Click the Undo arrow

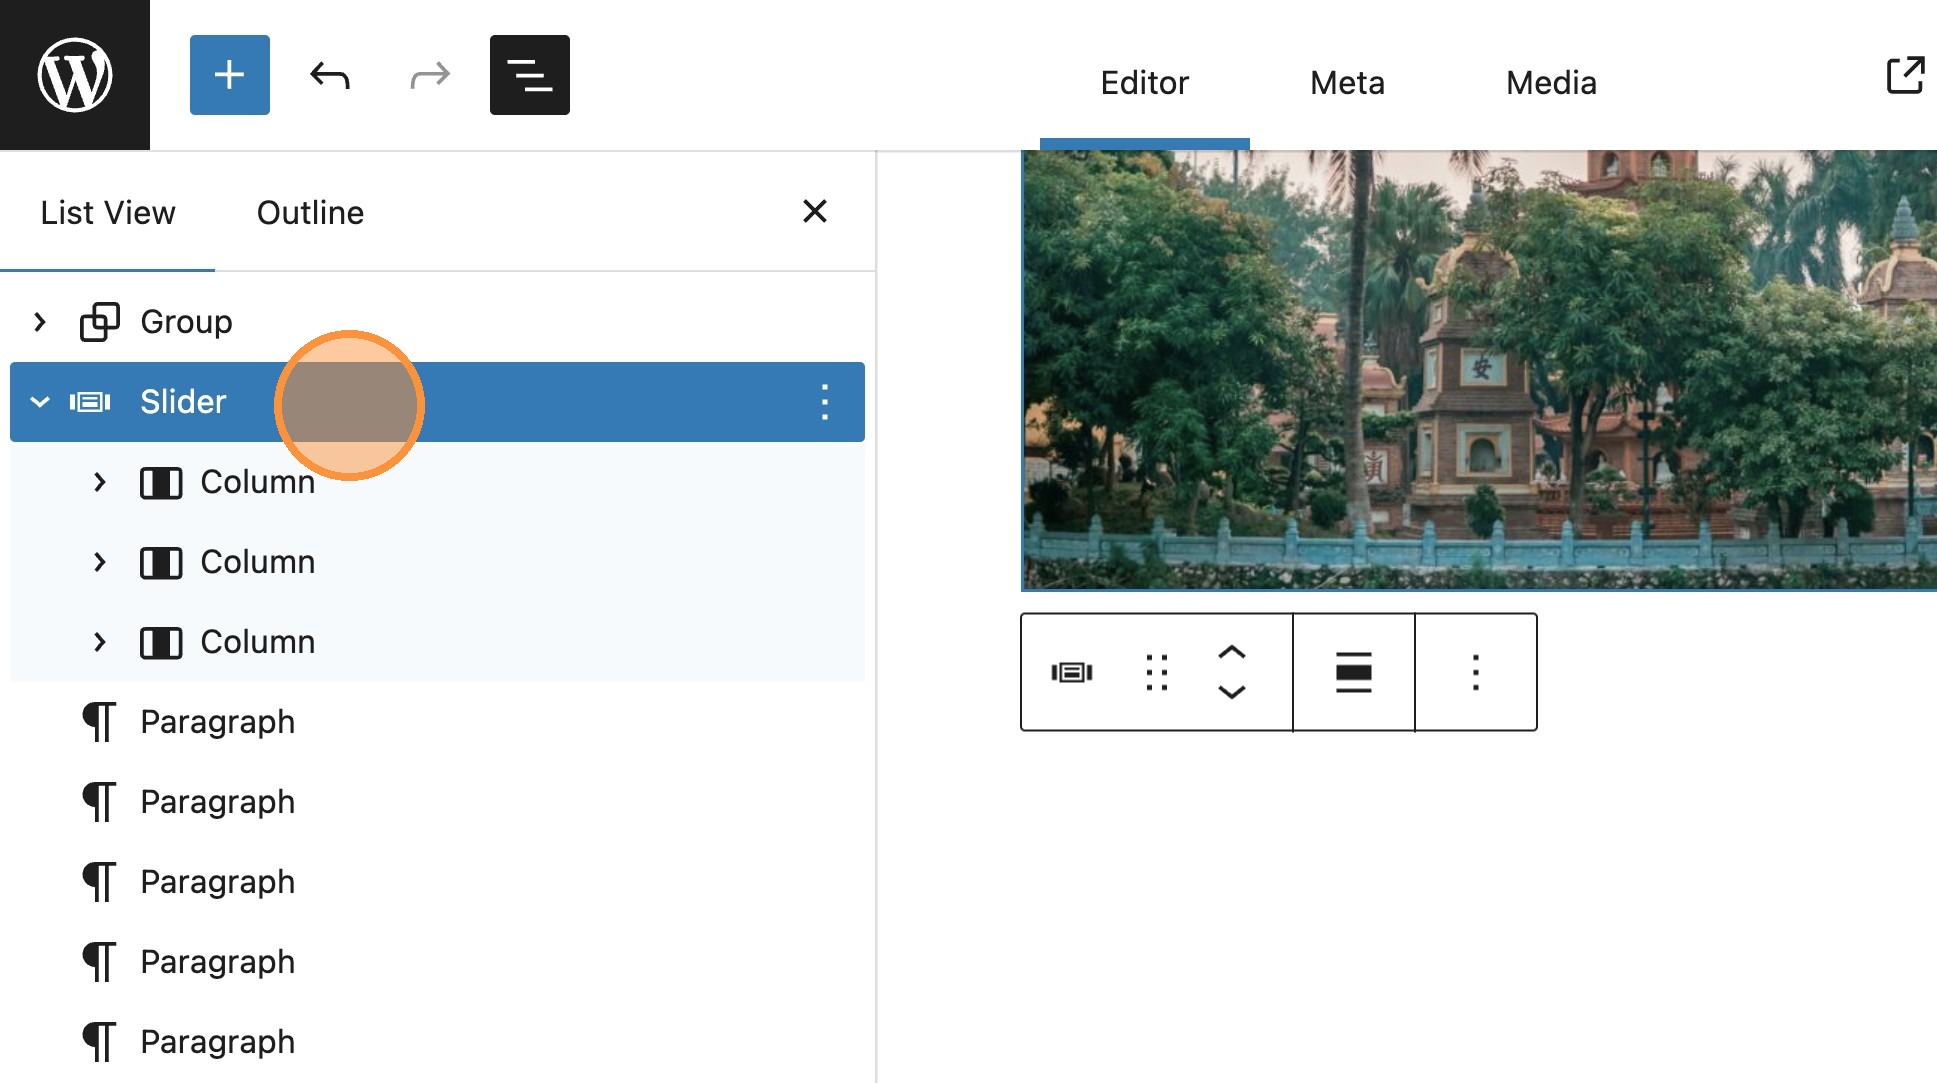330,75
